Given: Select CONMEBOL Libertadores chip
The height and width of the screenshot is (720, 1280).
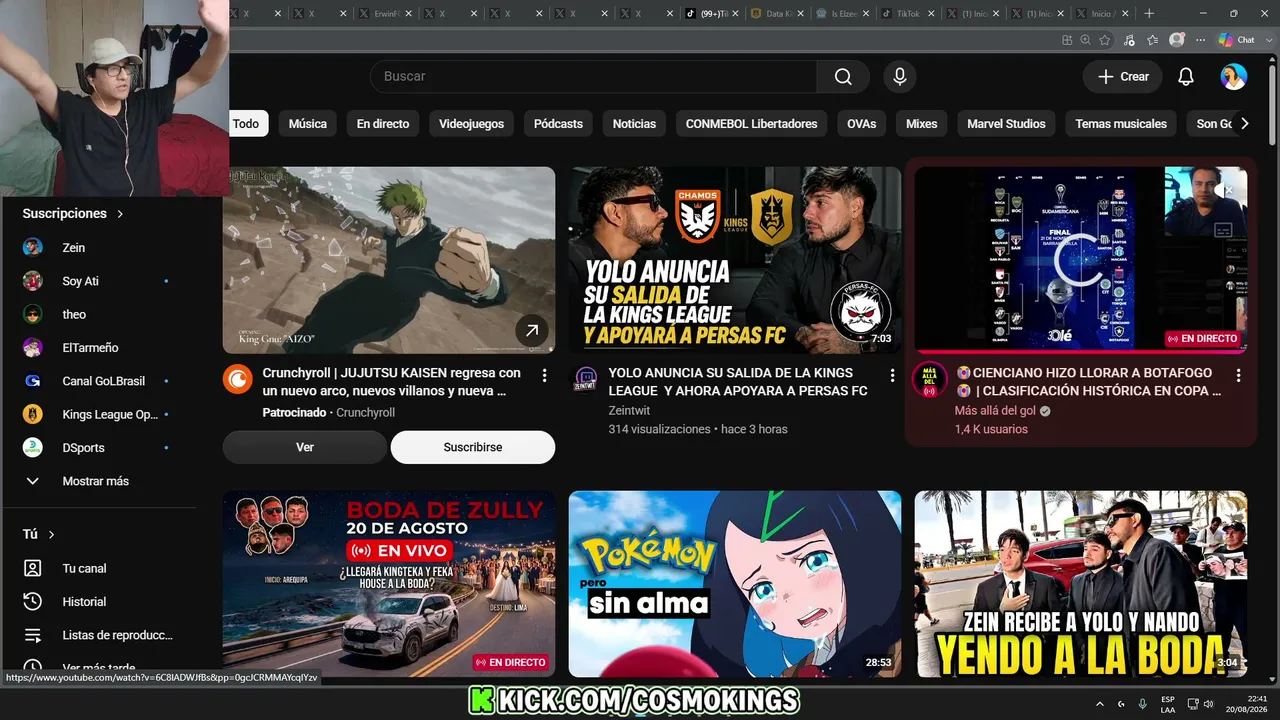Looking at the screenshot, I should (x=751, y=124).
